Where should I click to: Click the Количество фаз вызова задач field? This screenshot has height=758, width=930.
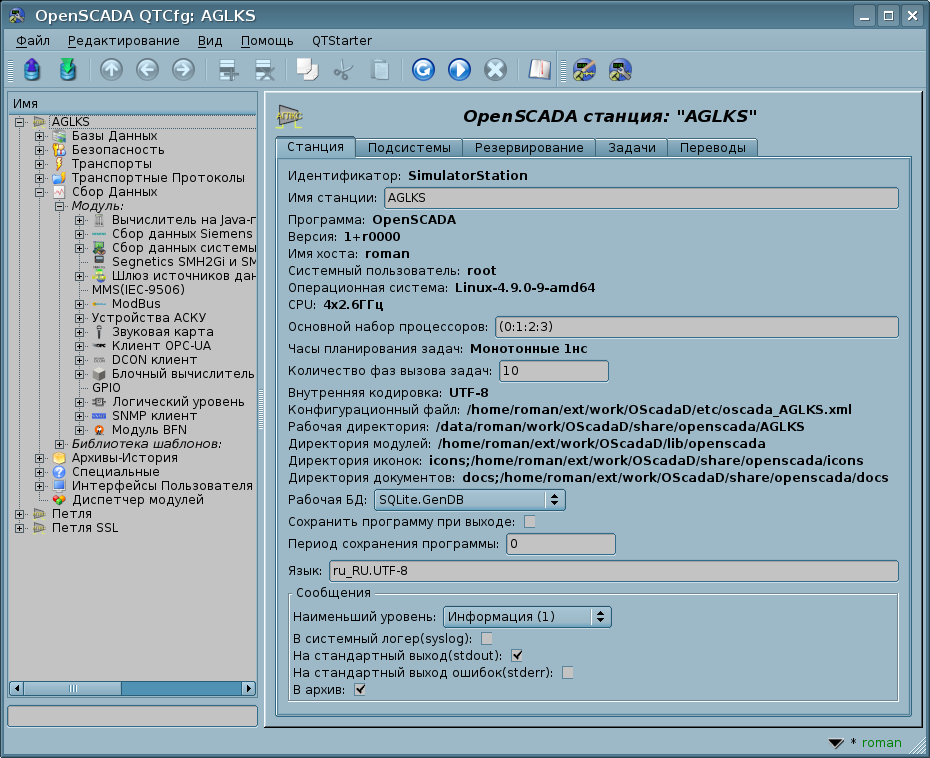[553, 371]
